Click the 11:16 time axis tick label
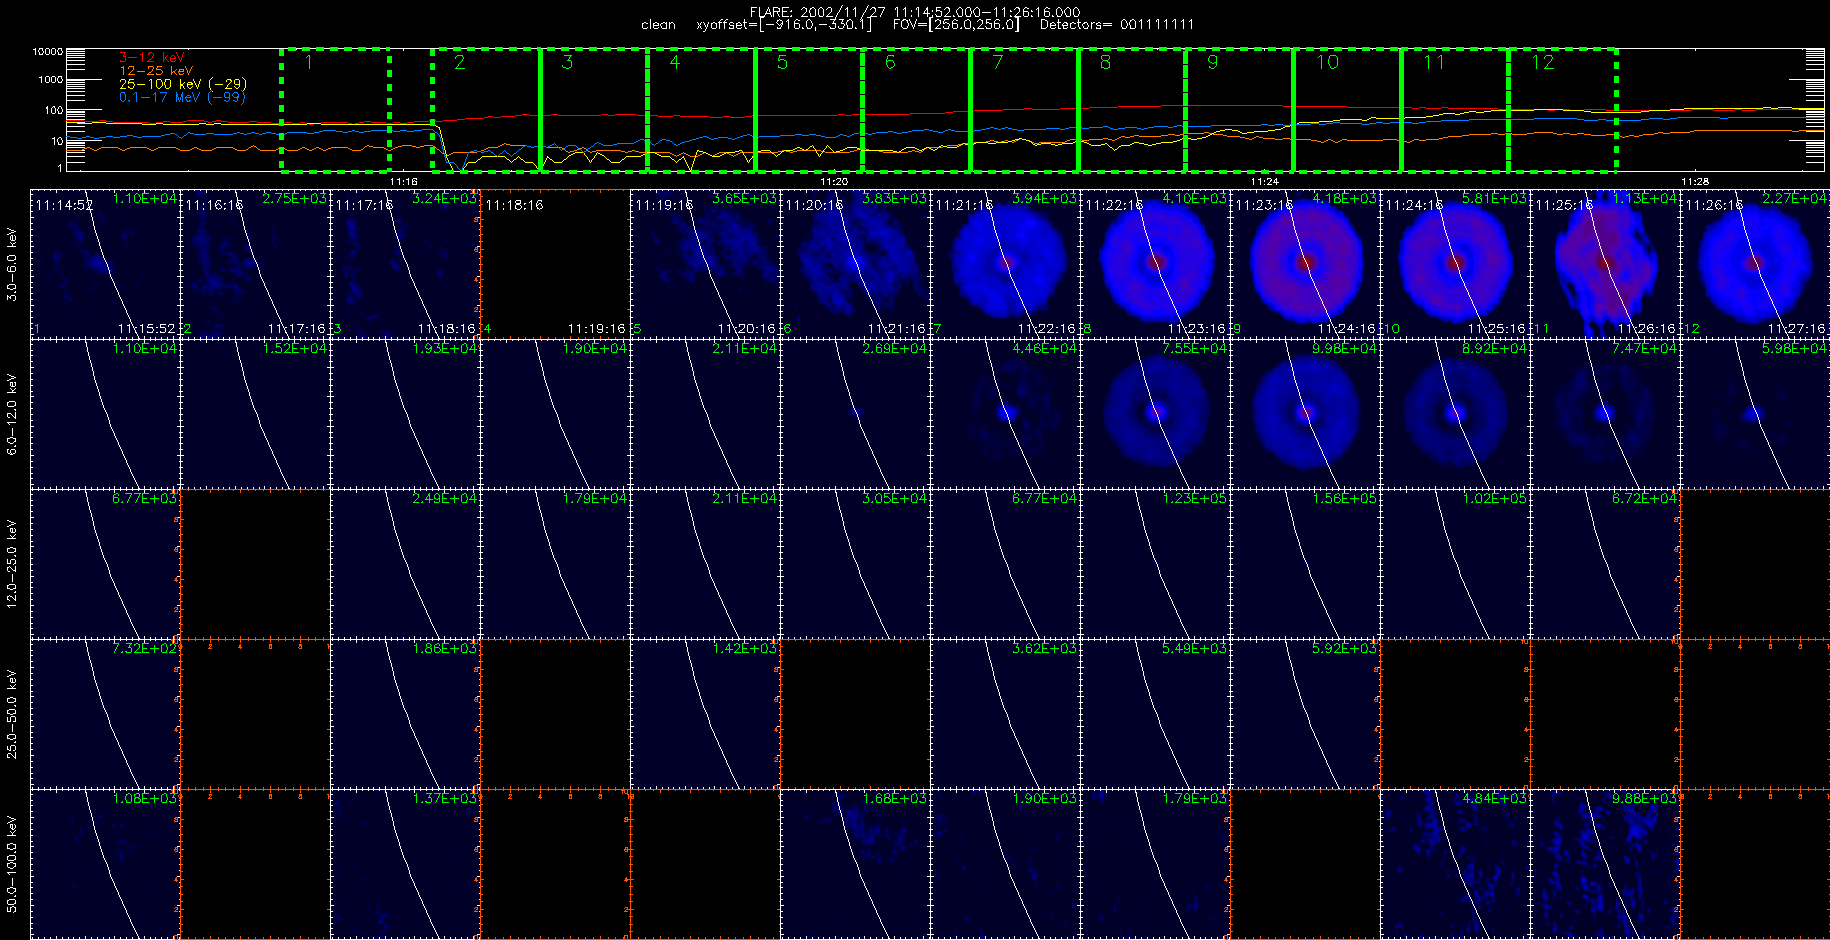This screenshot has width=1830, height=940. (x=403, y=181)
